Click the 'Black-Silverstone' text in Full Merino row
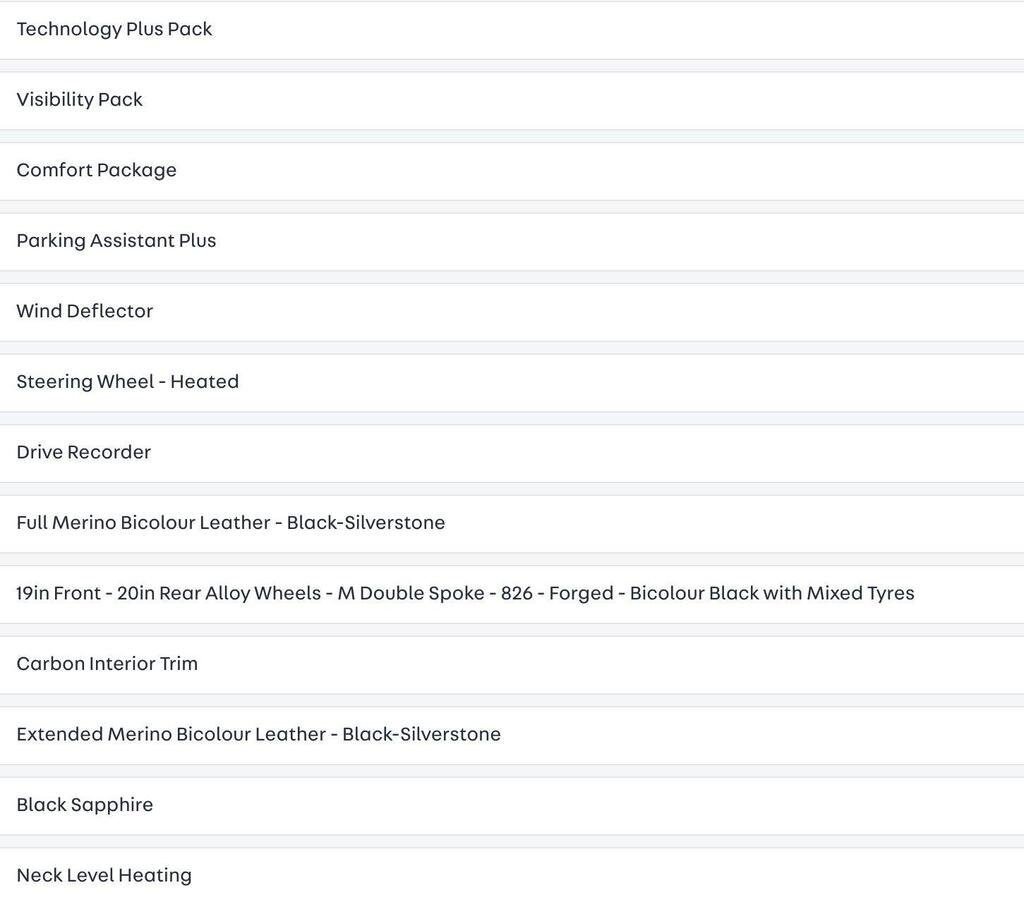 pos(366,523)
